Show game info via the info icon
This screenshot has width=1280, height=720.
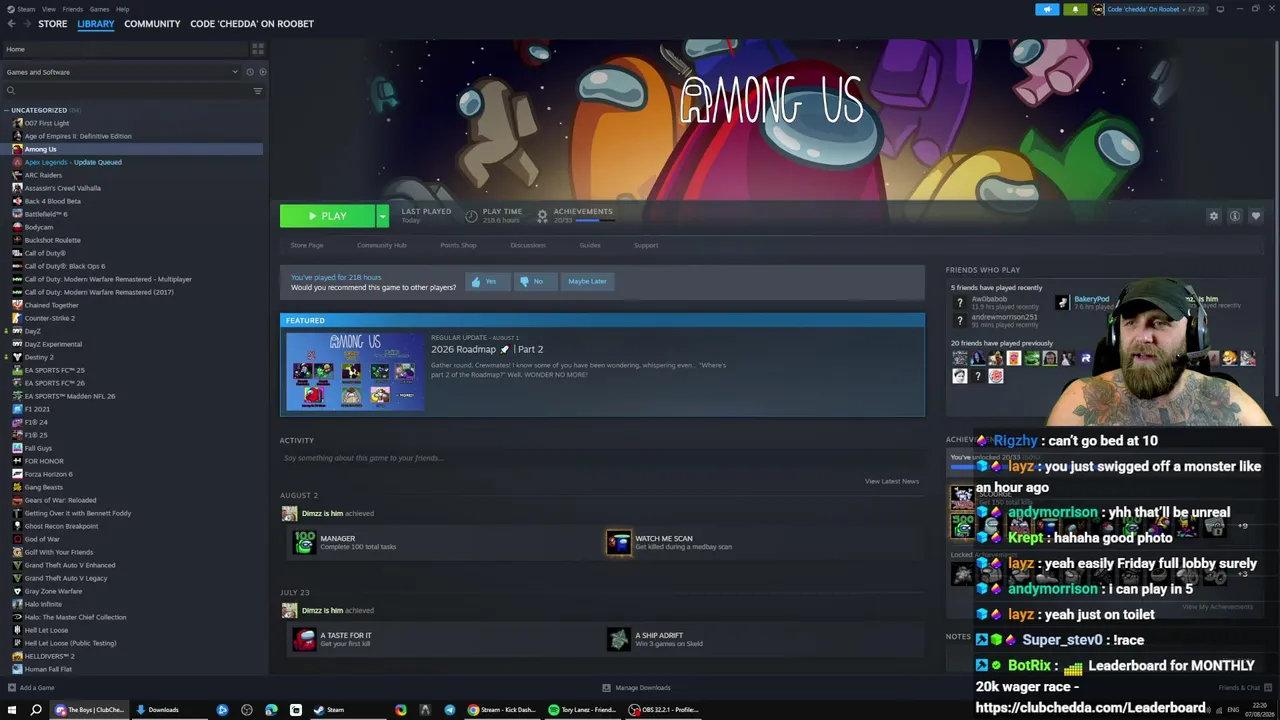pyautogui.click(x=1235, y=216)
